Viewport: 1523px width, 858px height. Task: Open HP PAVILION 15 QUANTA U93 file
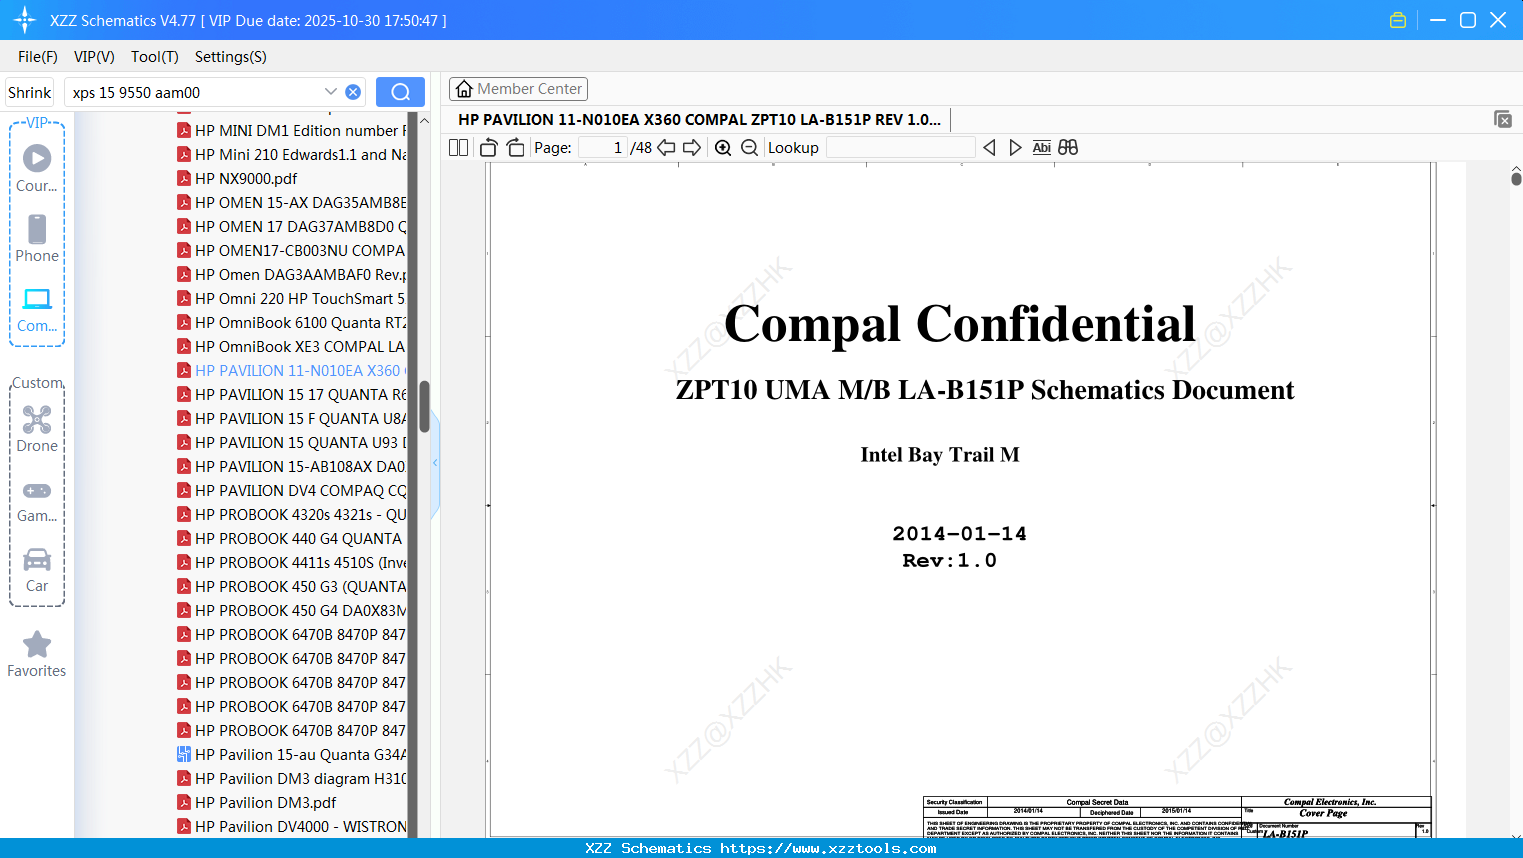pos(292,442)
